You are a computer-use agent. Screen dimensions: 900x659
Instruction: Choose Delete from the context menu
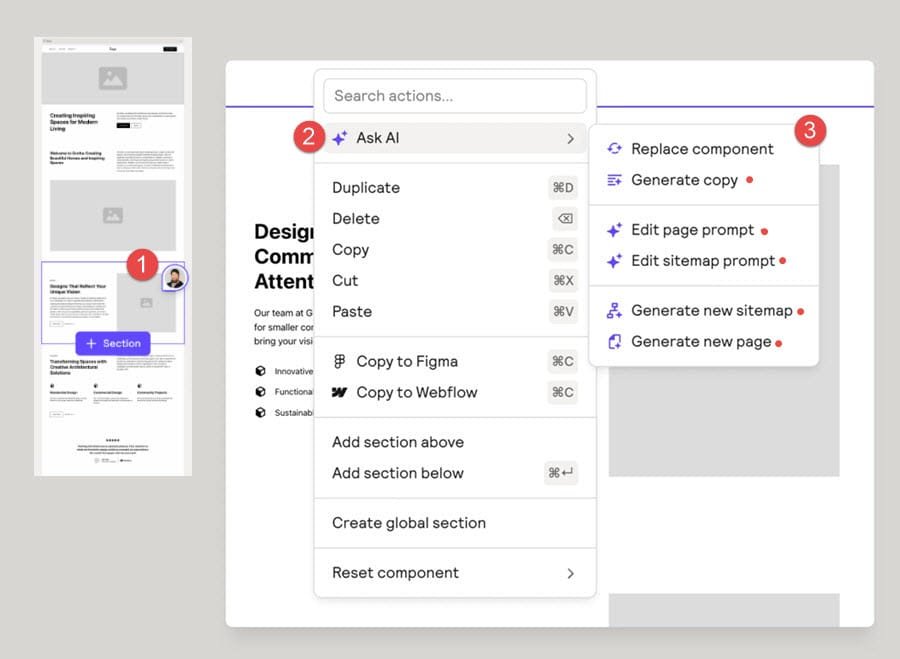pos(455,219)
